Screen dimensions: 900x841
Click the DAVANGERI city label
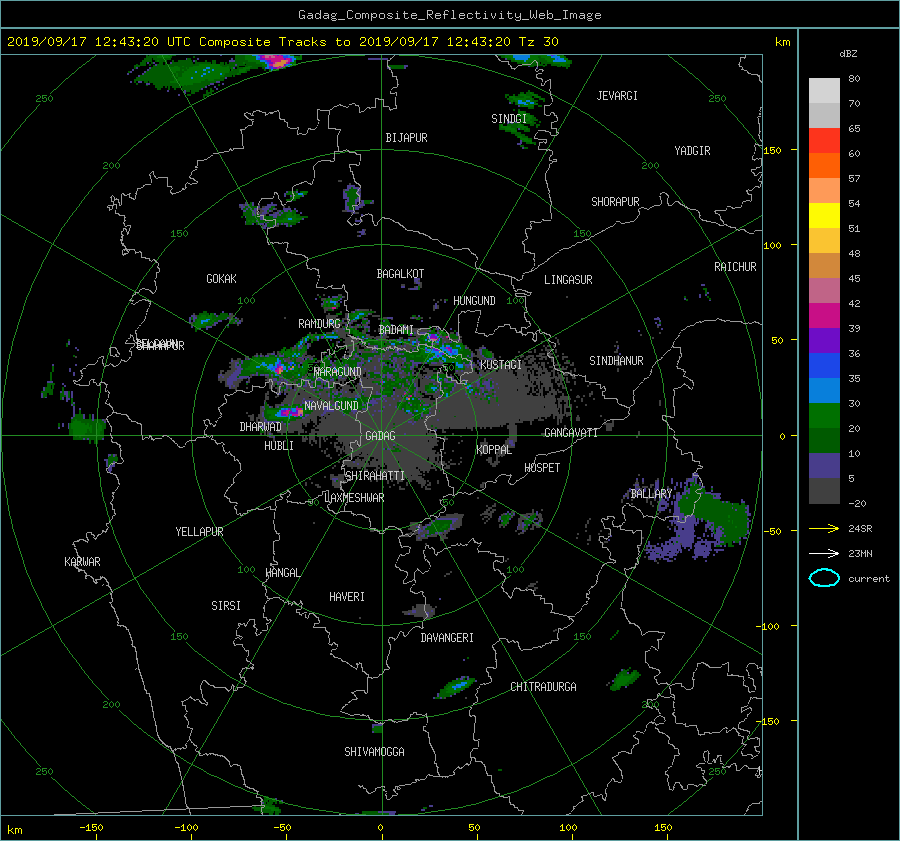tap(447, 638)
